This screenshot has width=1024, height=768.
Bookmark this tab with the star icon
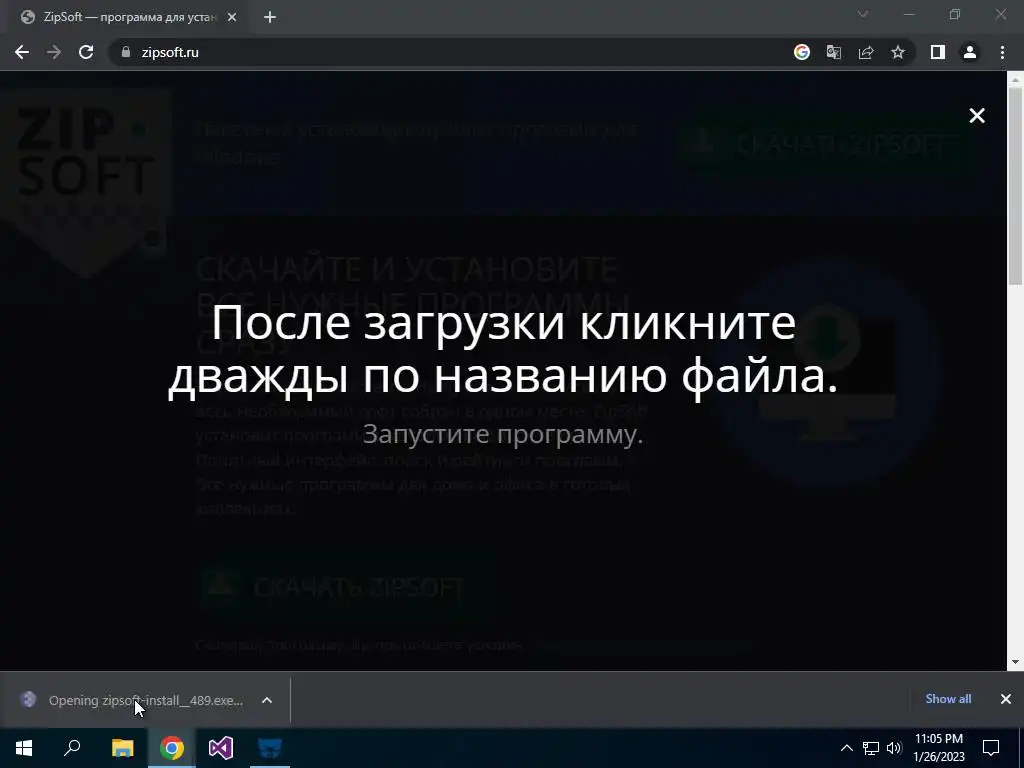click(898, 52)
